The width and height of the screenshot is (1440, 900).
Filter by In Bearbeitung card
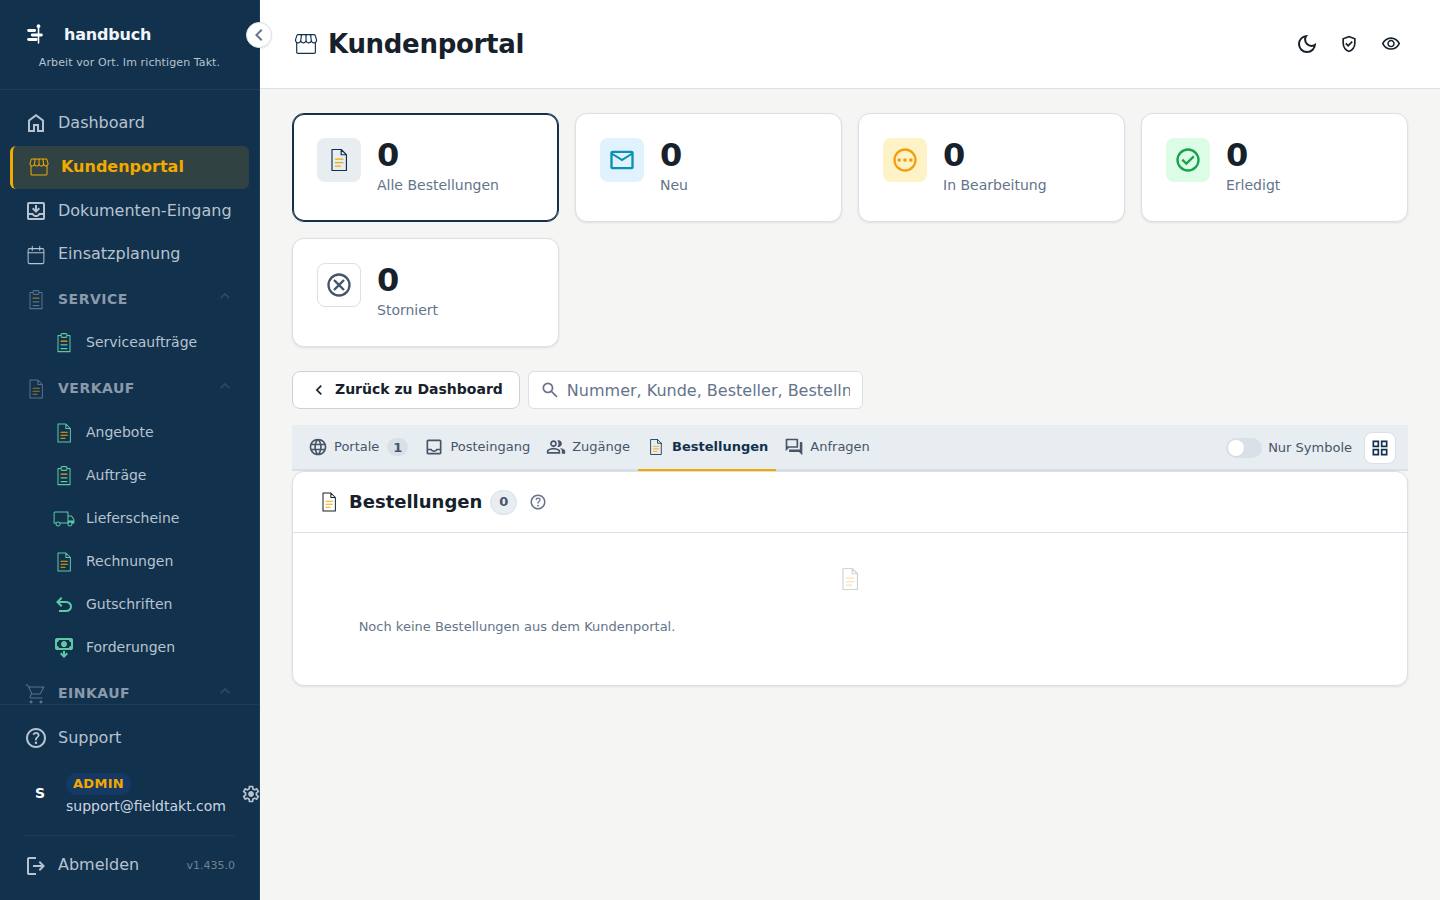pyautogui.click(x=991, y=167)
